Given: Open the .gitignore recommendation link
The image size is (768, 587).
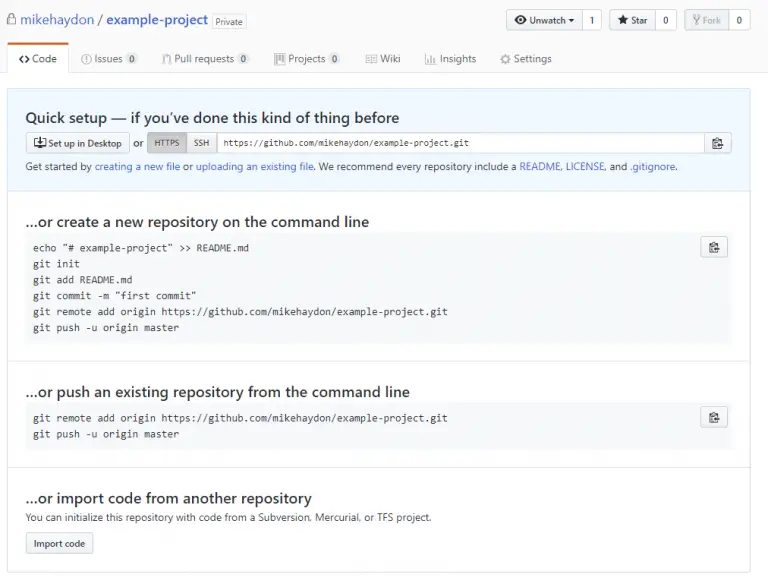Looking at the screenshot, I should point(653,167).
